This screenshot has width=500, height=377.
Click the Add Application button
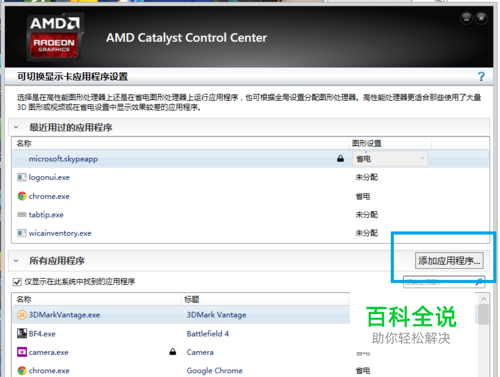[x=449, y=261]
